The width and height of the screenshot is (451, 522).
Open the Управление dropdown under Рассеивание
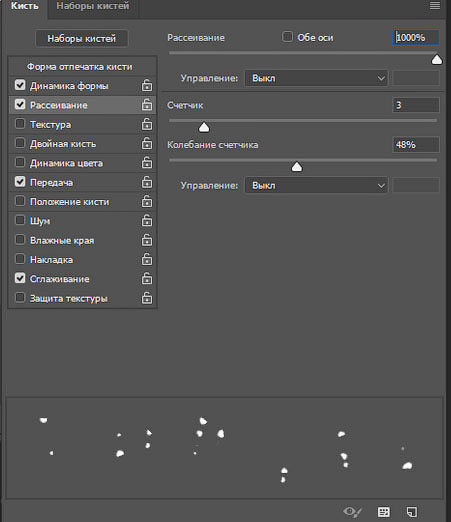click(316, 78)
